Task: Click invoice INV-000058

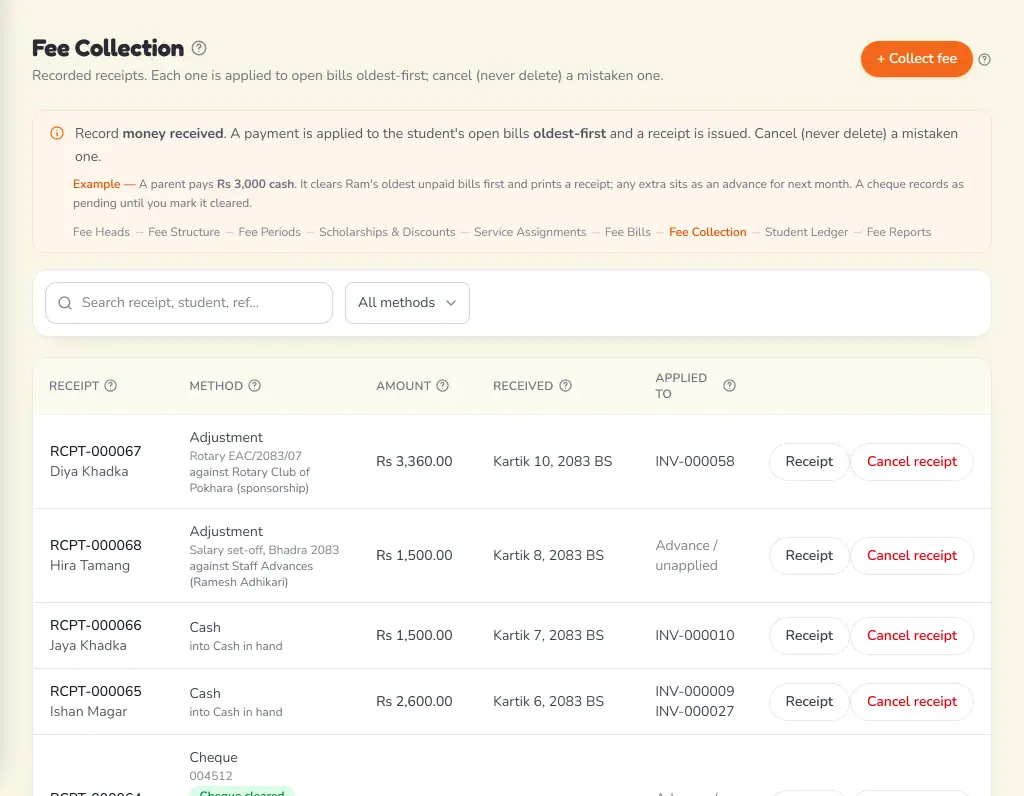Action: tap(695, 462)
